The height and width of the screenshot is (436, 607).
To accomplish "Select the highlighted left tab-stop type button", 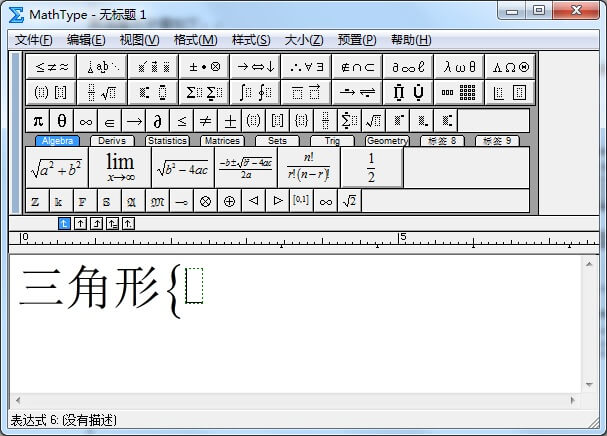I will (64, 223).
